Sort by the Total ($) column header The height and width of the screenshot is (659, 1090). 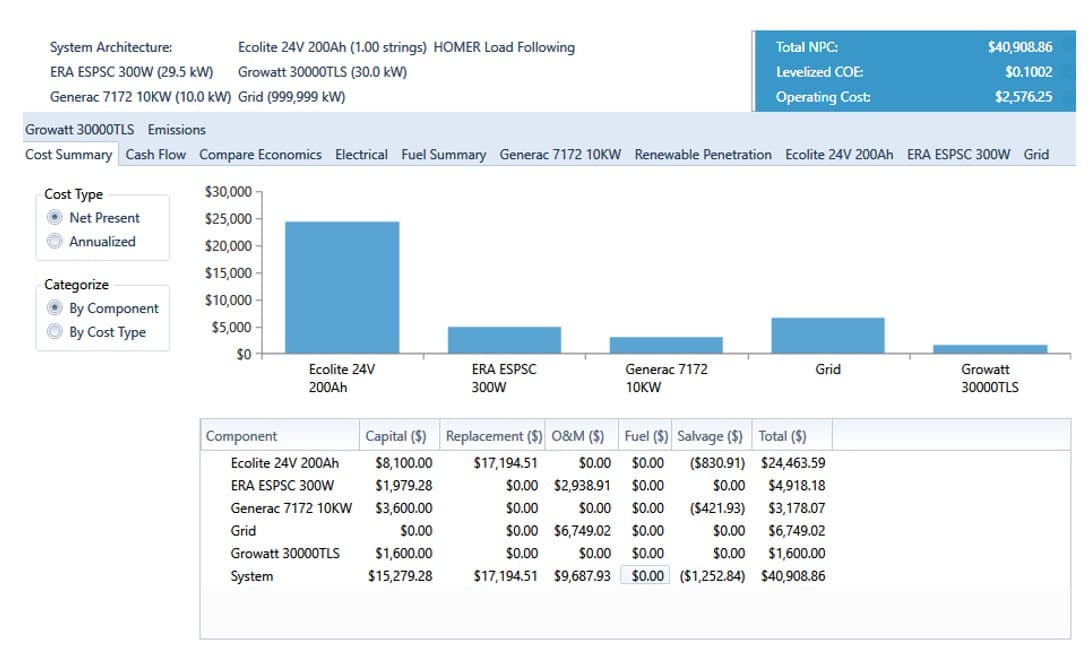point(792,436)
